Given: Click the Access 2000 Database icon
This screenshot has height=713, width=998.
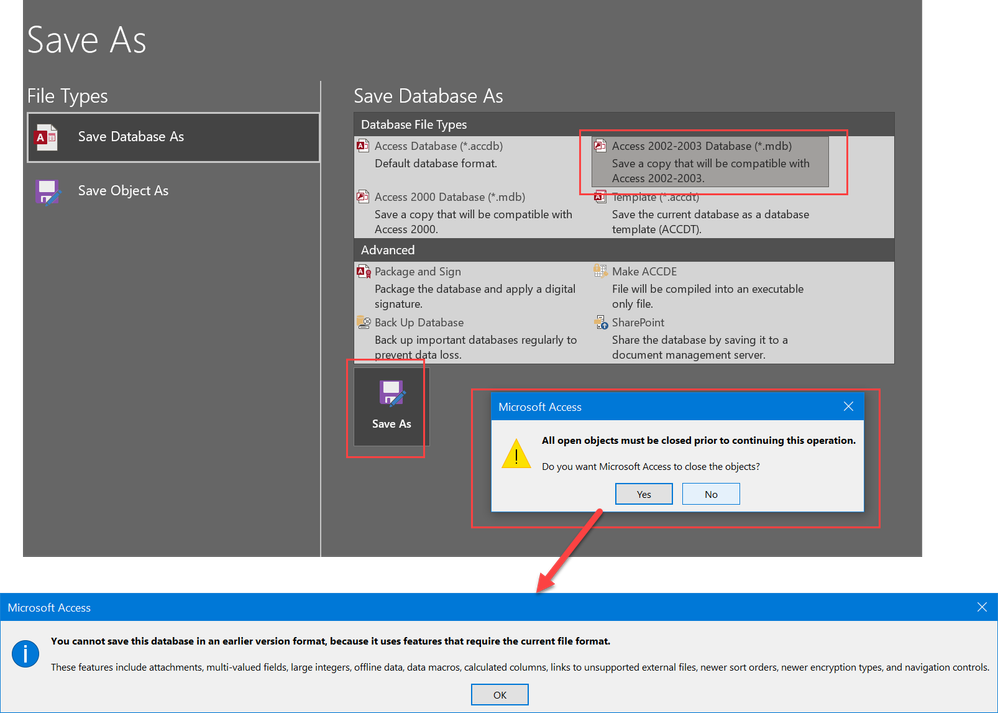Looking at the screenshot, I should tap(363, 197).
